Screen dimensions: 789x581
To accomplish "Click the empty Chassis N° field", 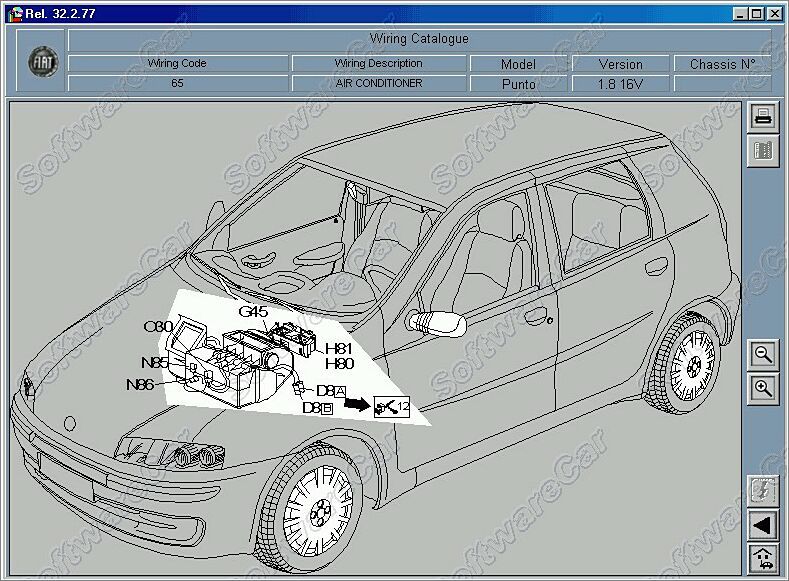I will click(722, 84).
